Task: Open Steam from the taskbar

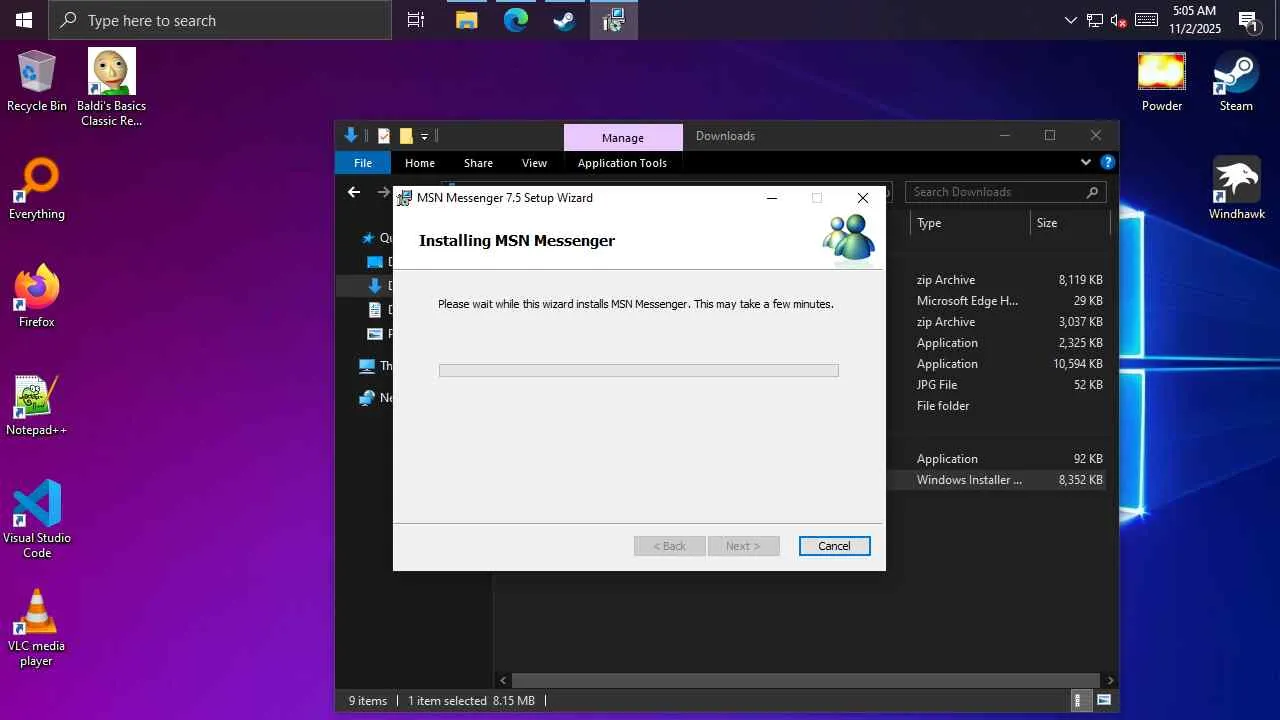Action: (x=564, y=20)
